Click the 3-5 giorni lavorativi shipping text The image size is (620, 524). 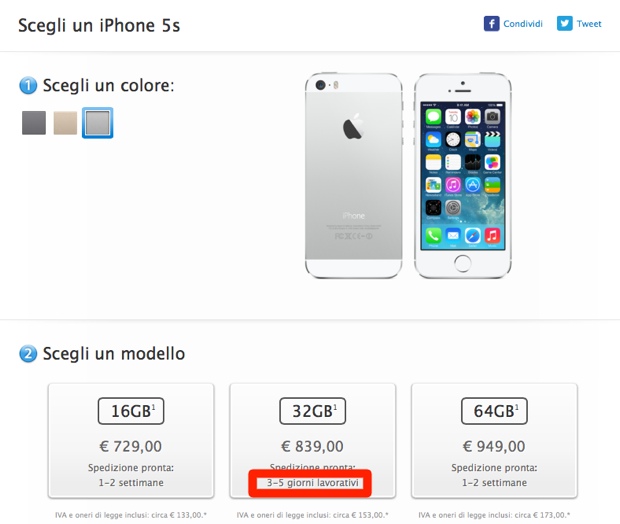coord(312,483)
